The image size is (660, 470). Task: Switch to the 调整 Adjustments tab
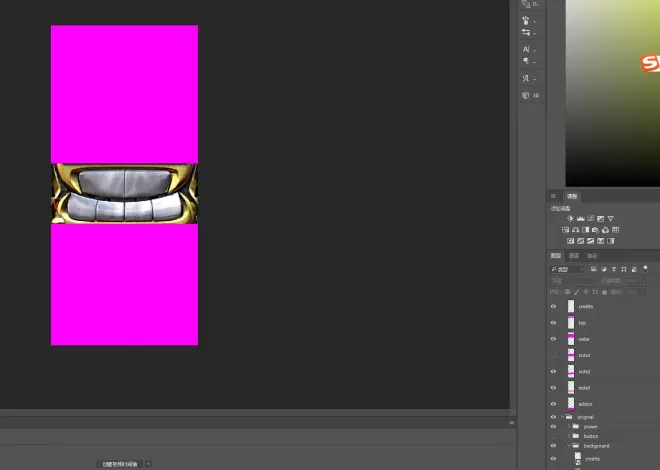pos(572,196)
